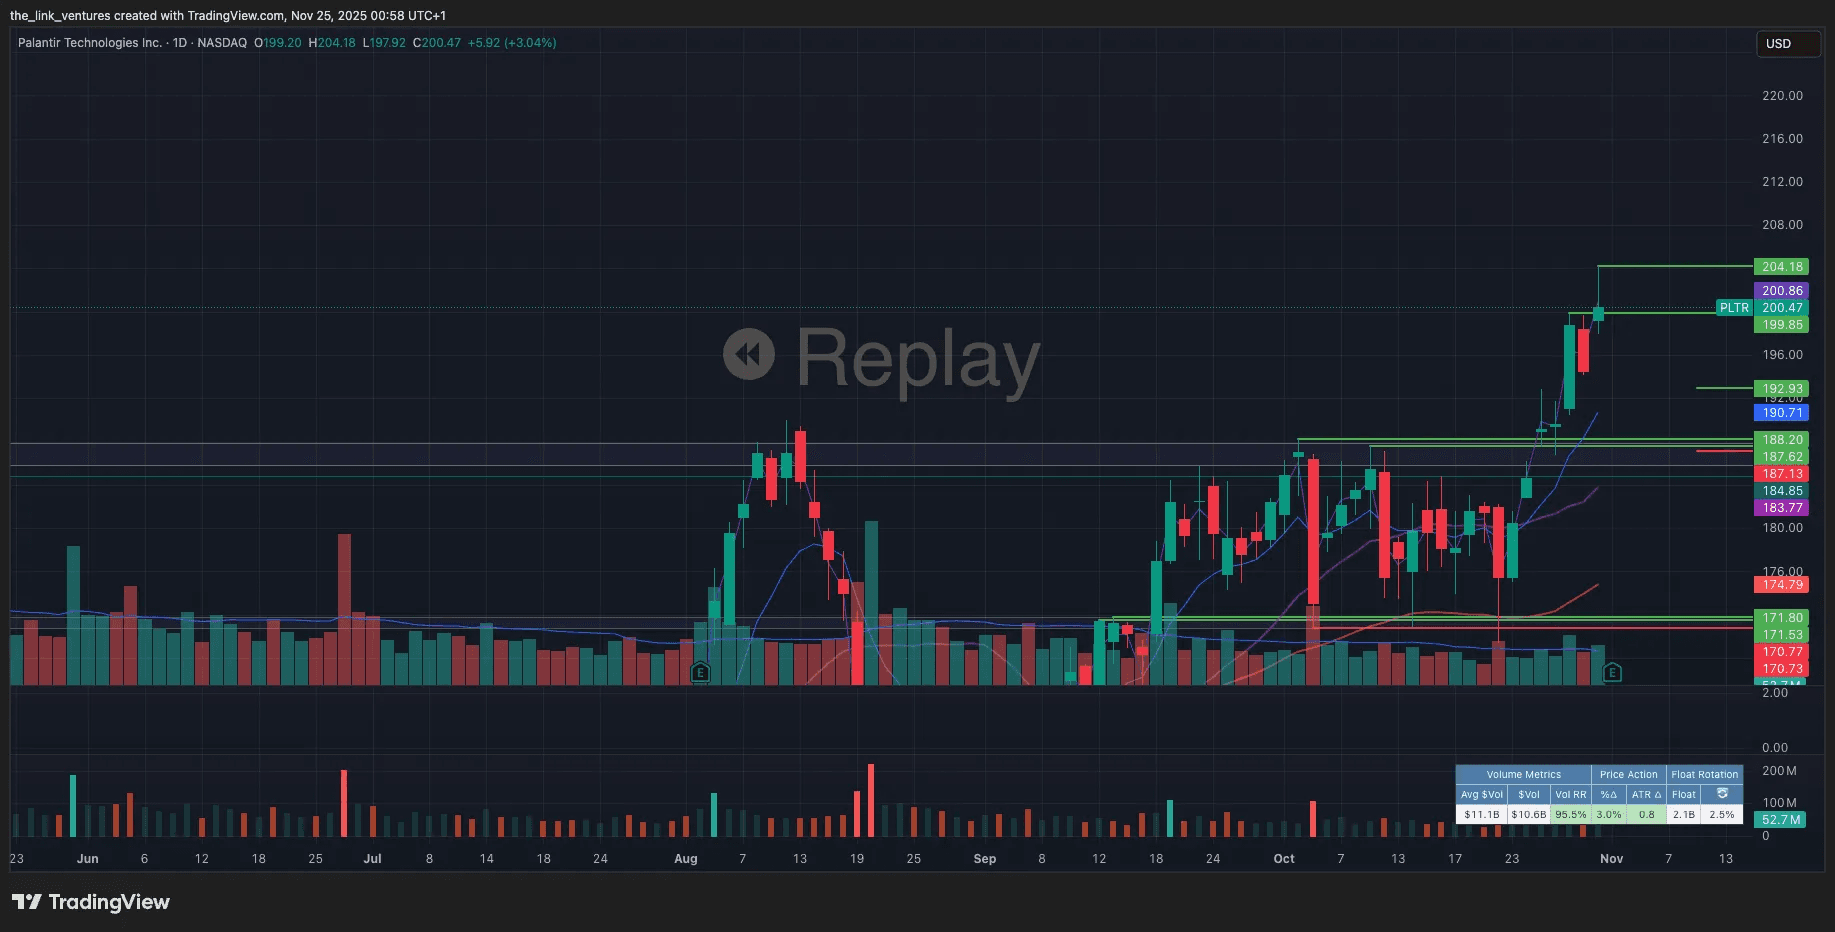
Task: Click the green 199.85 price label
Action: (x=1781, y=325)
